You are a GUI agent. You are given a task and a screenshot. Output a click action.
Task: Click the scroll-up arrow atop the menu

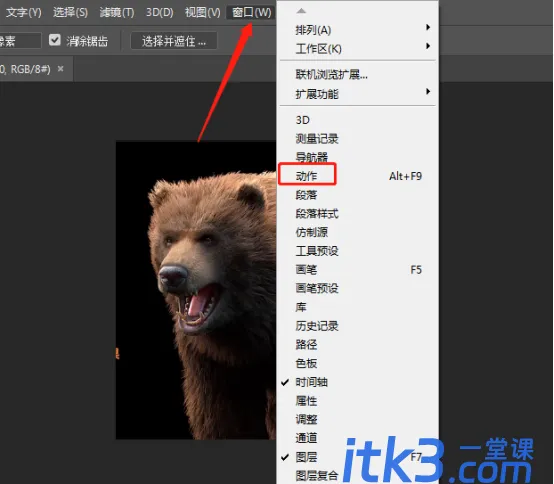point(301,11)
